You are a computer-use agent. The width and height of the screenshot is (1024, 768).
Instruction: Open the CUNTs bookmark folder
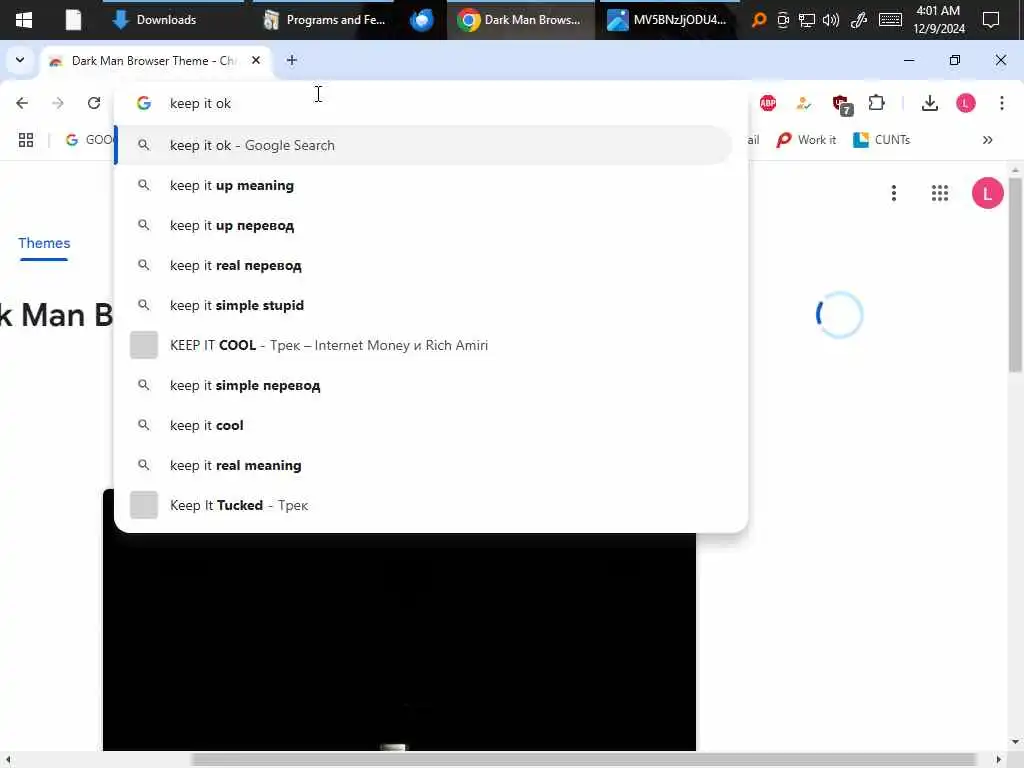[x=882, y=140]
